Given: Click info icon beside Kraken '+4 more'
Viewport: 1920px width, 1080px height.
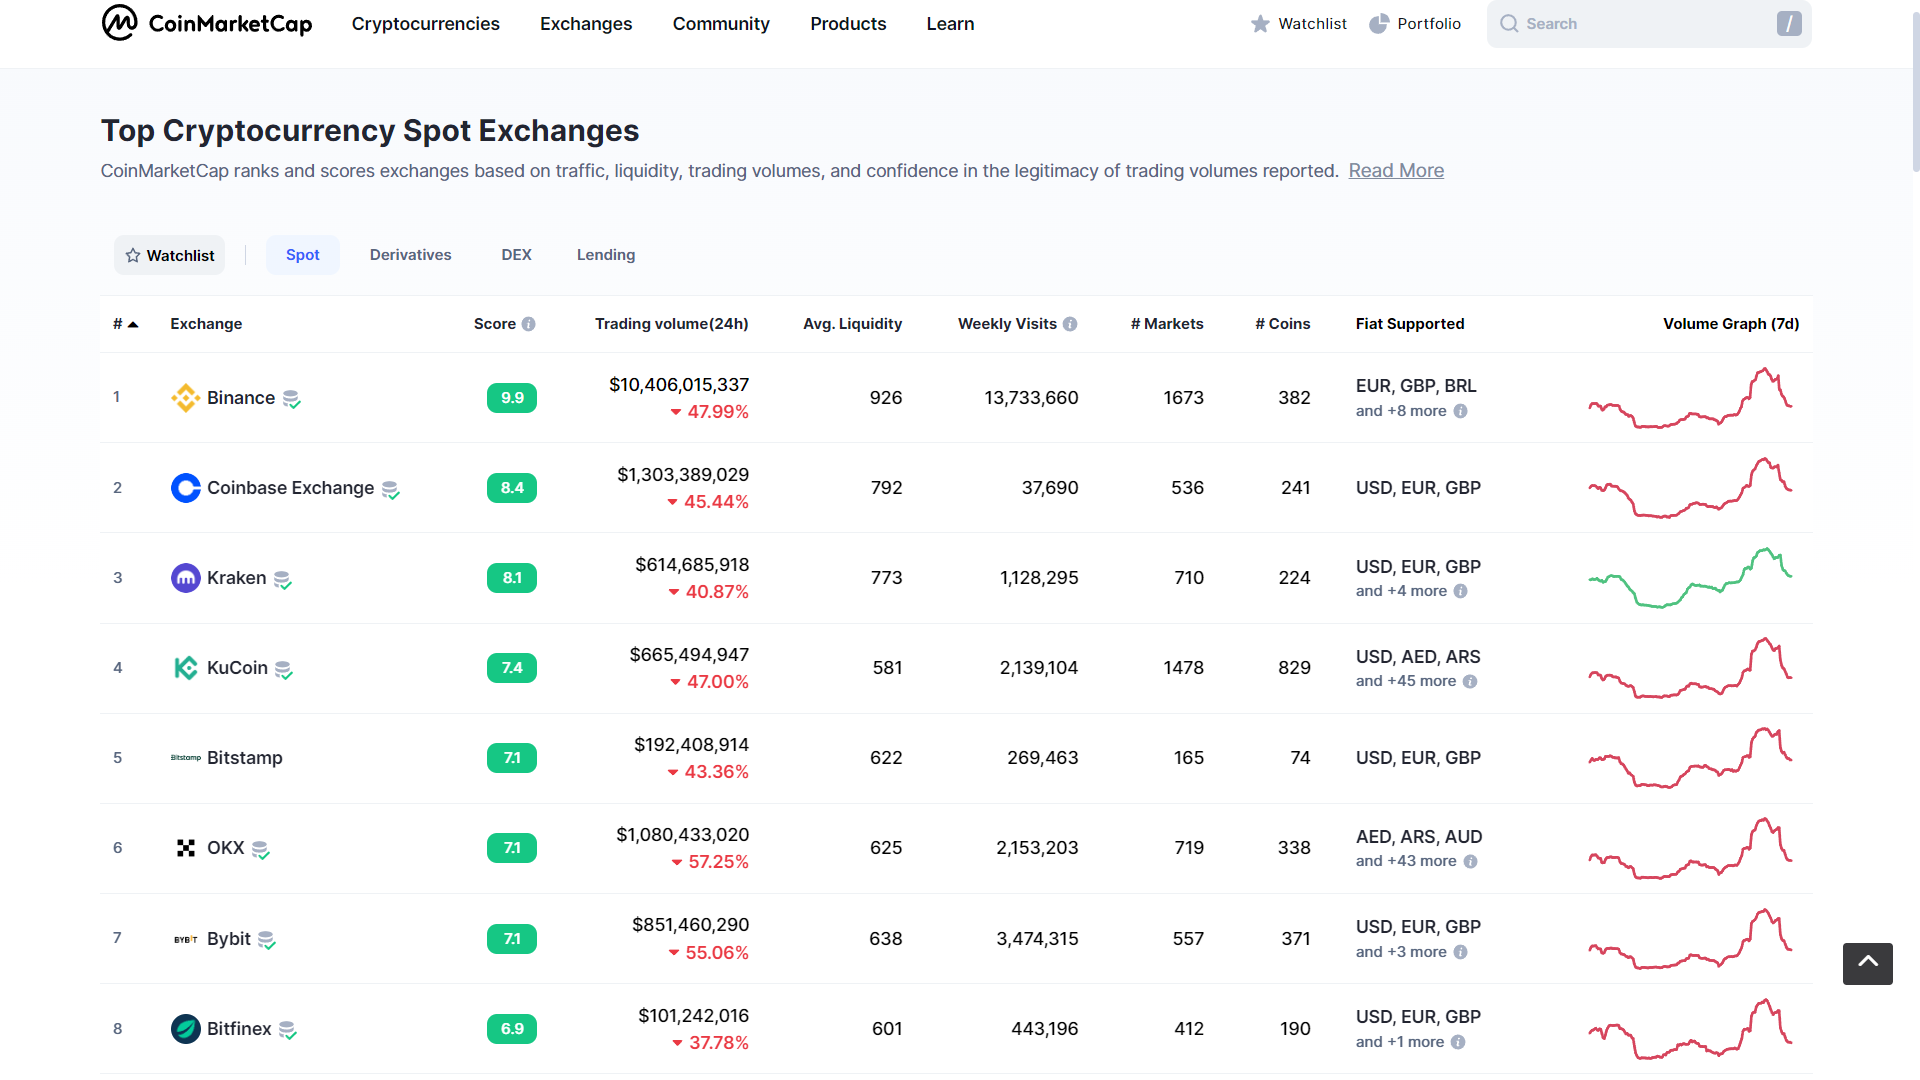Looking at the screenshot, I should (1461, 591).
